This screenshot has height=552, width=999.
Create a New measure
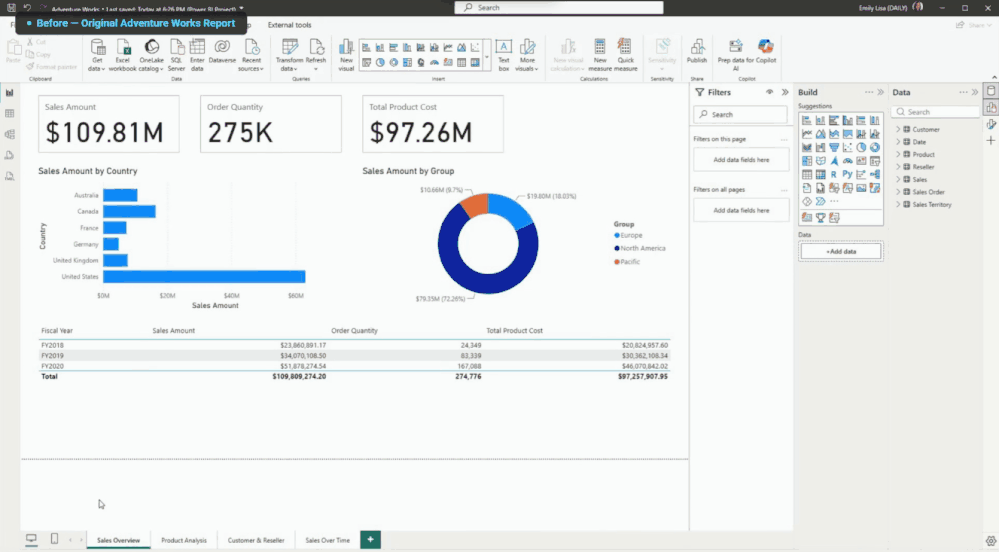tap(600, 55)
